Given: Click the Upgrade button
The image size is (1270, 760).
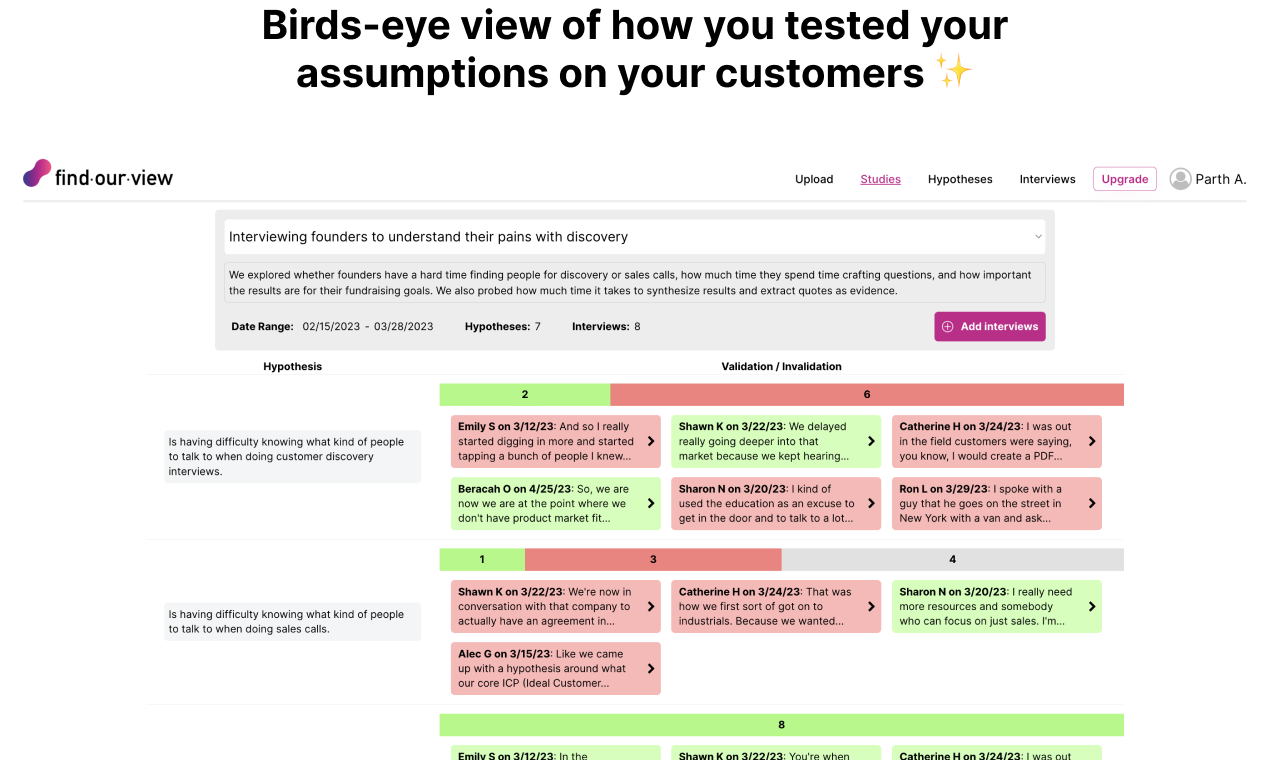Looking at the screenshot, I should point(1124,178).
